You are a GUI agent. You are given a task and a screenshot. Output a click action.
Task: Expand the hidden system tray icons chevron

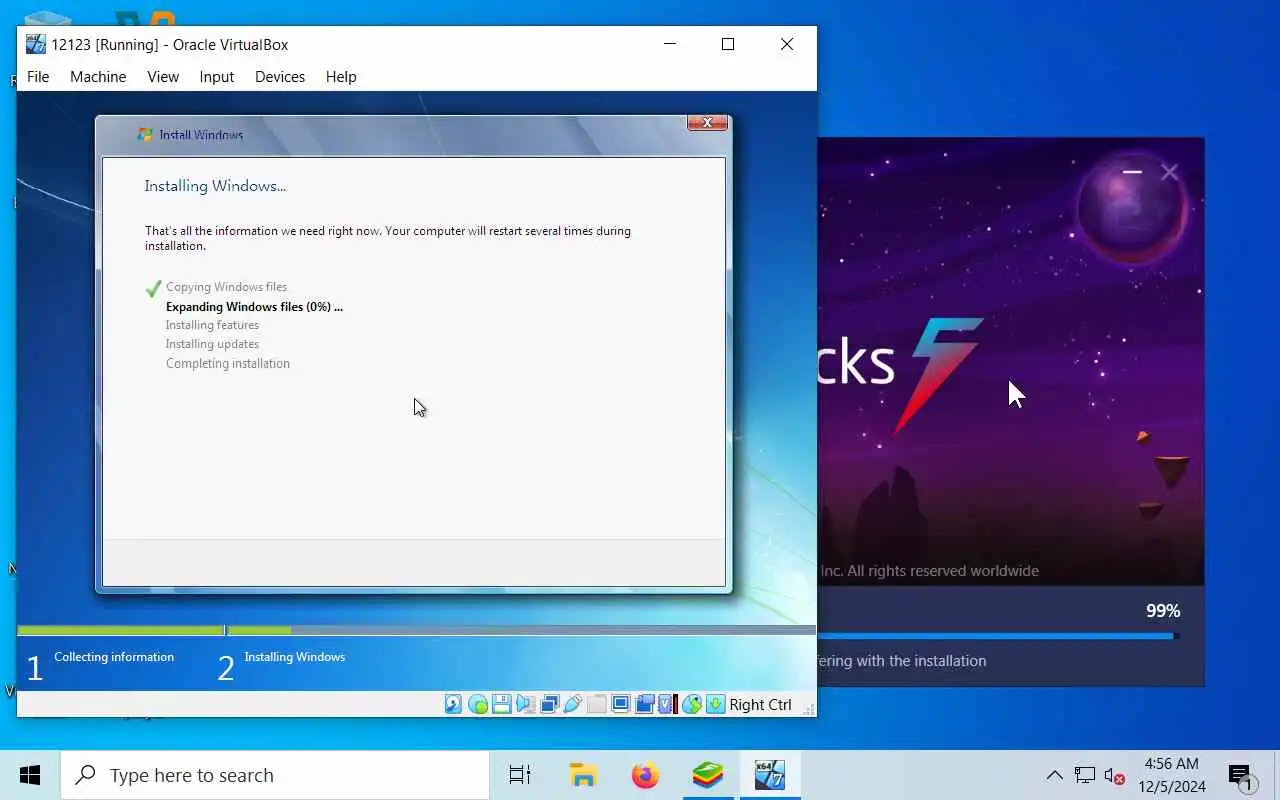coord(1054,775)
